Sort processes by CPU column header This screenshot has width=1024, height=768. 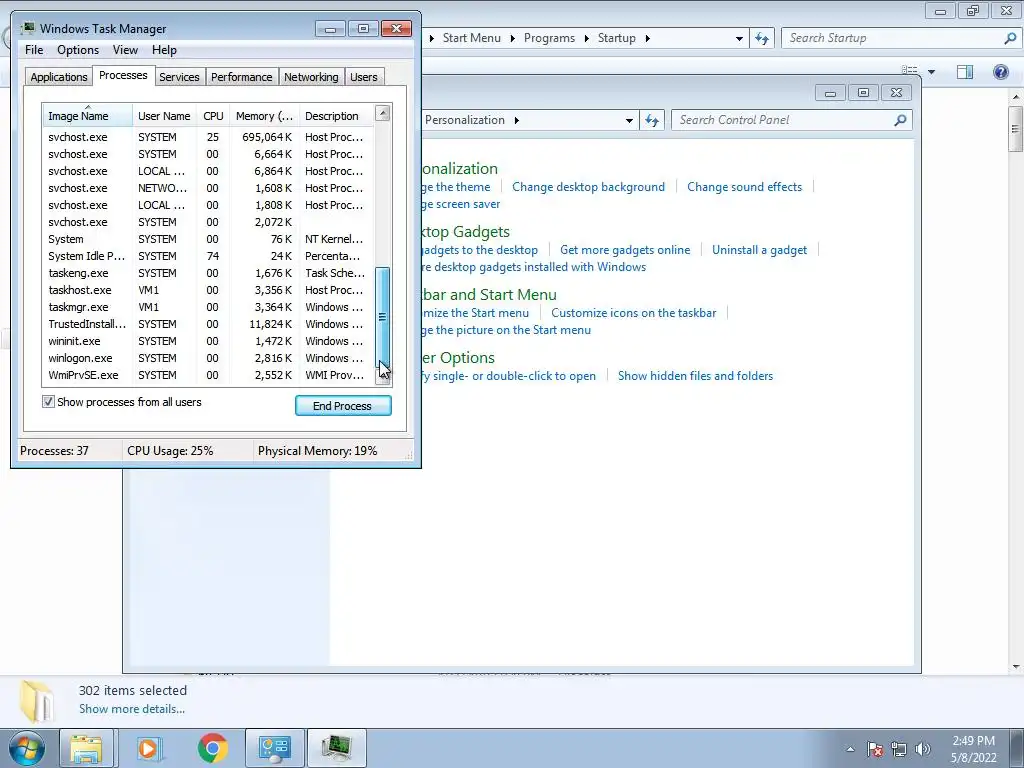tap(213, 116)
